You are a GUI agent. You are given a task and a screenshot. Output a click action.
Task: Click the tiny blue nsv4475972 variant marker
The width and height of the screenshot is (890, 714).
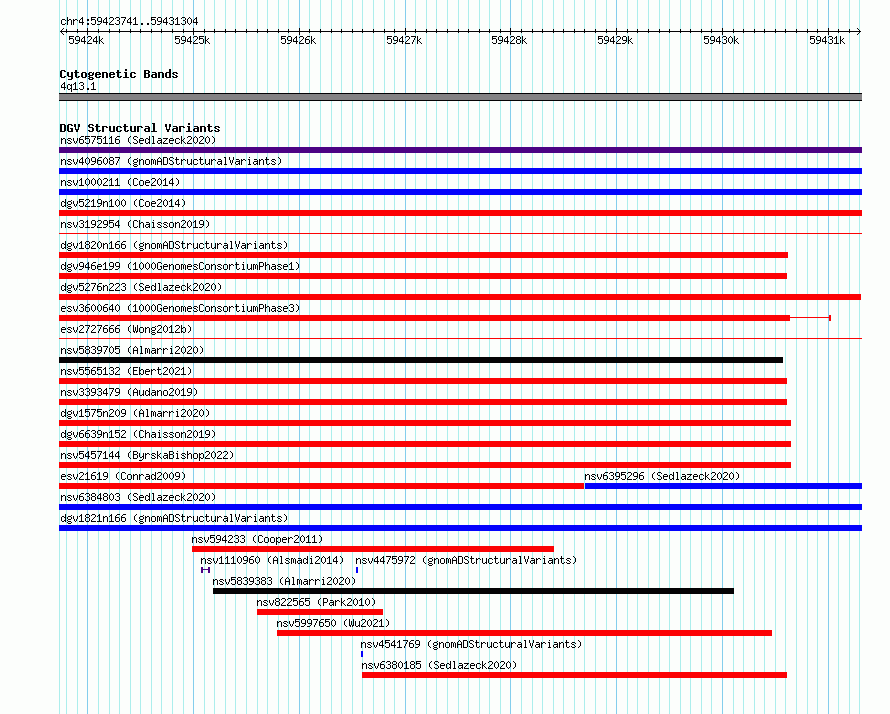coord(357,570)
